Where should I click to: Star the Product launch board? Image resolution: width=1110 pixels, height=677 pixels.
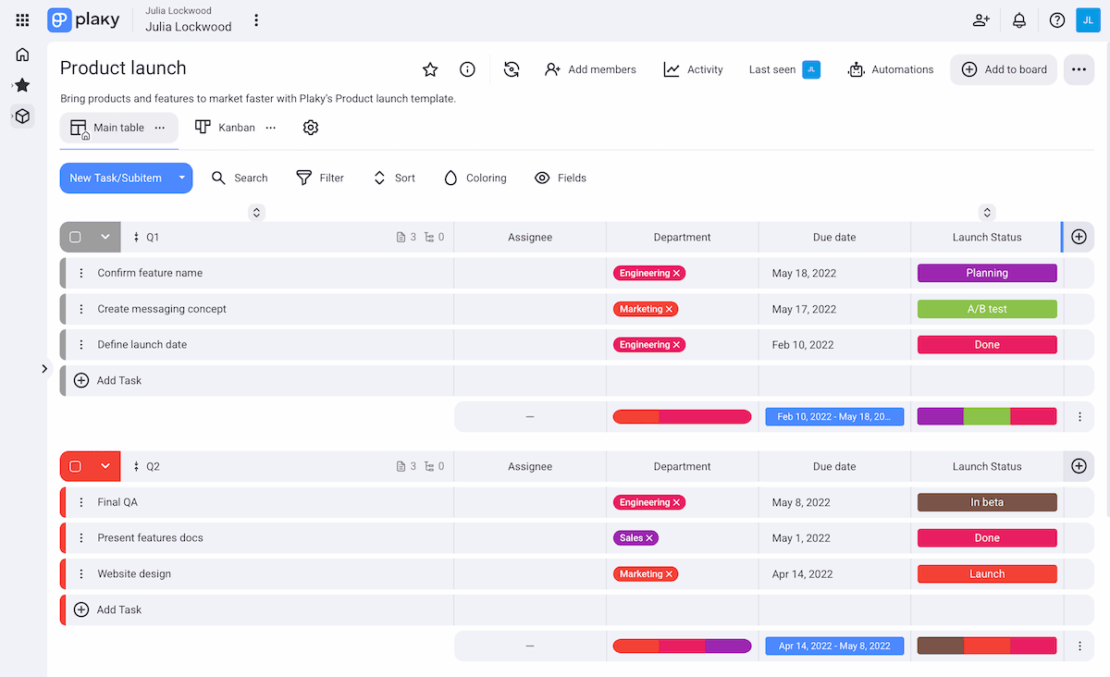click(430, 69)
